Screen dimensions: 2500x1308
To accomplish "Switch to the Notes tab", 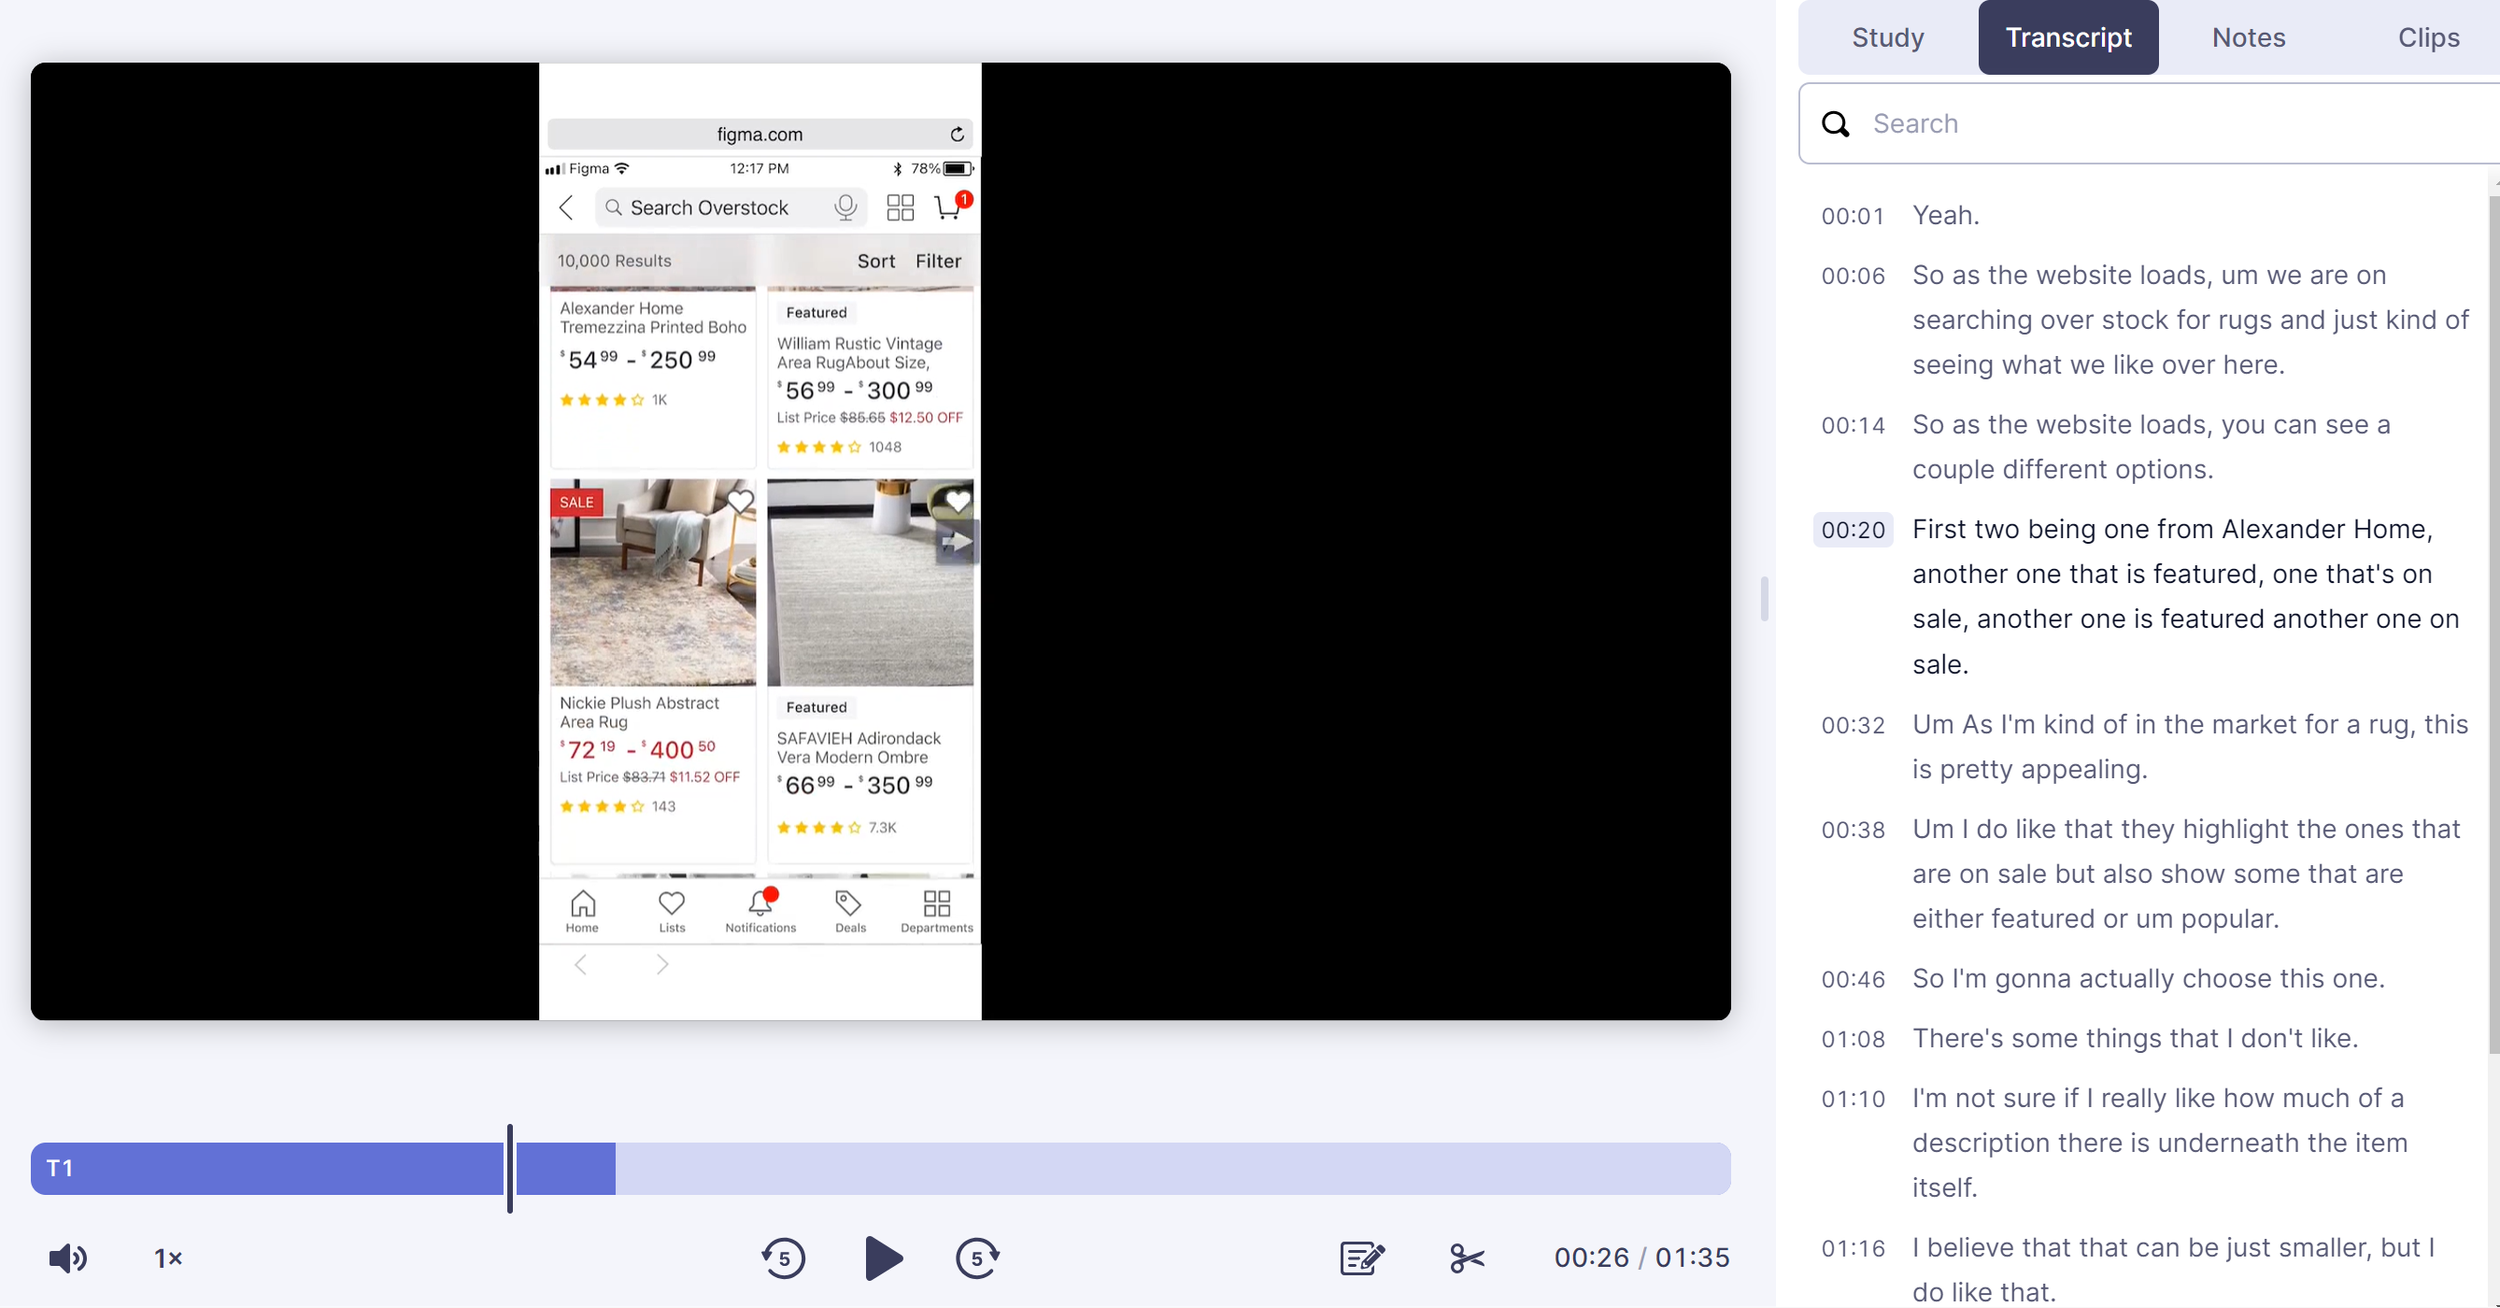I will coord(2248,37).
